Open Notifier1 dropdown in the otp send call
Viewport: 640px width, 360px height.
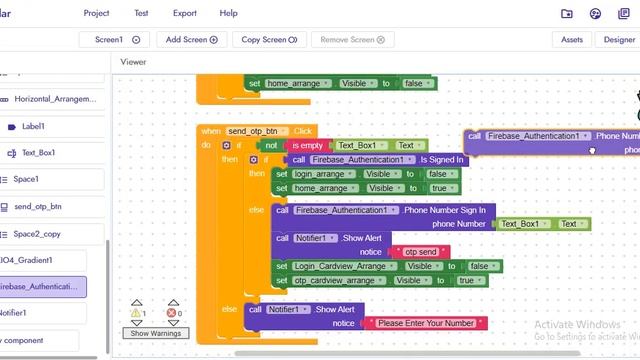[x=315, y=238]
